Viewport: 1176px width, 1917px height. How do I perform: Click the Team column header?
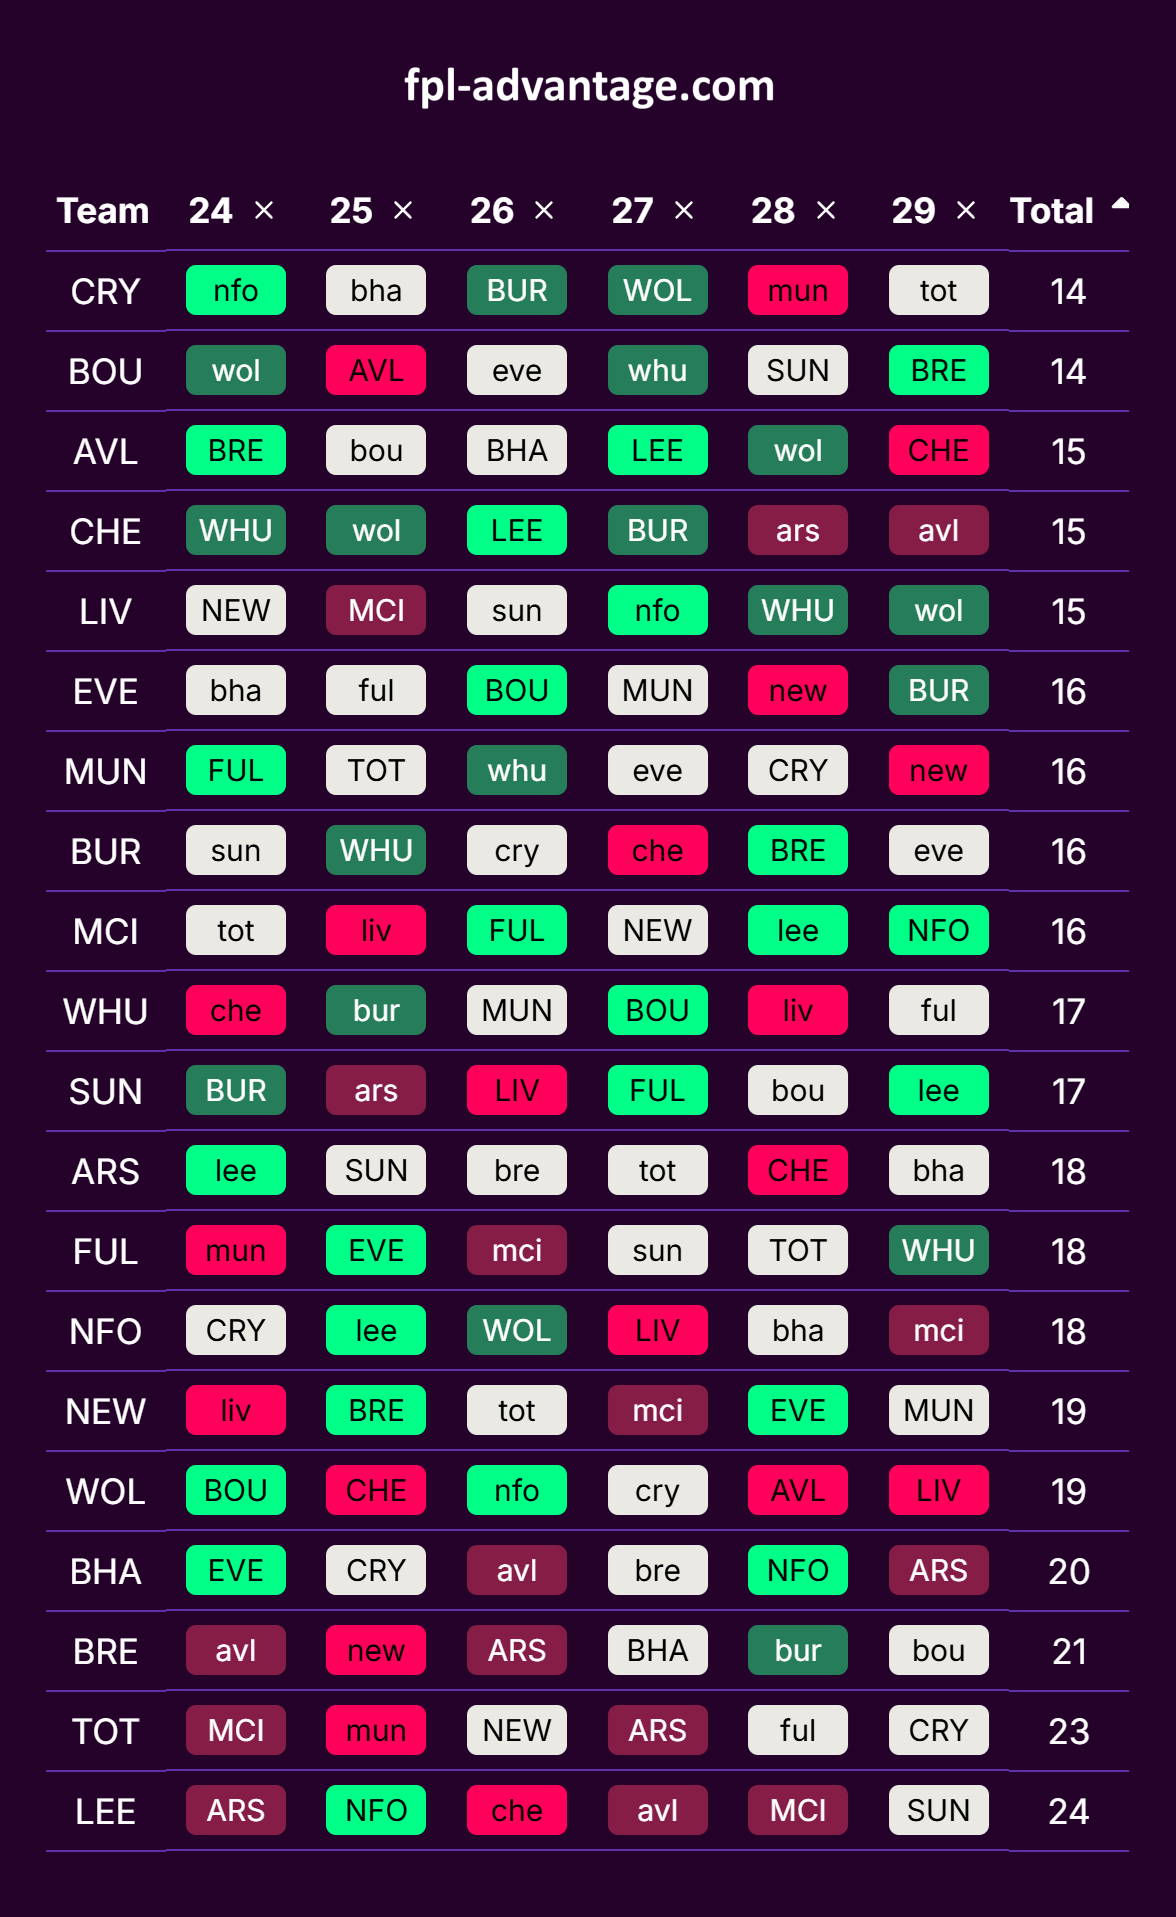click(x=103, y=211)
